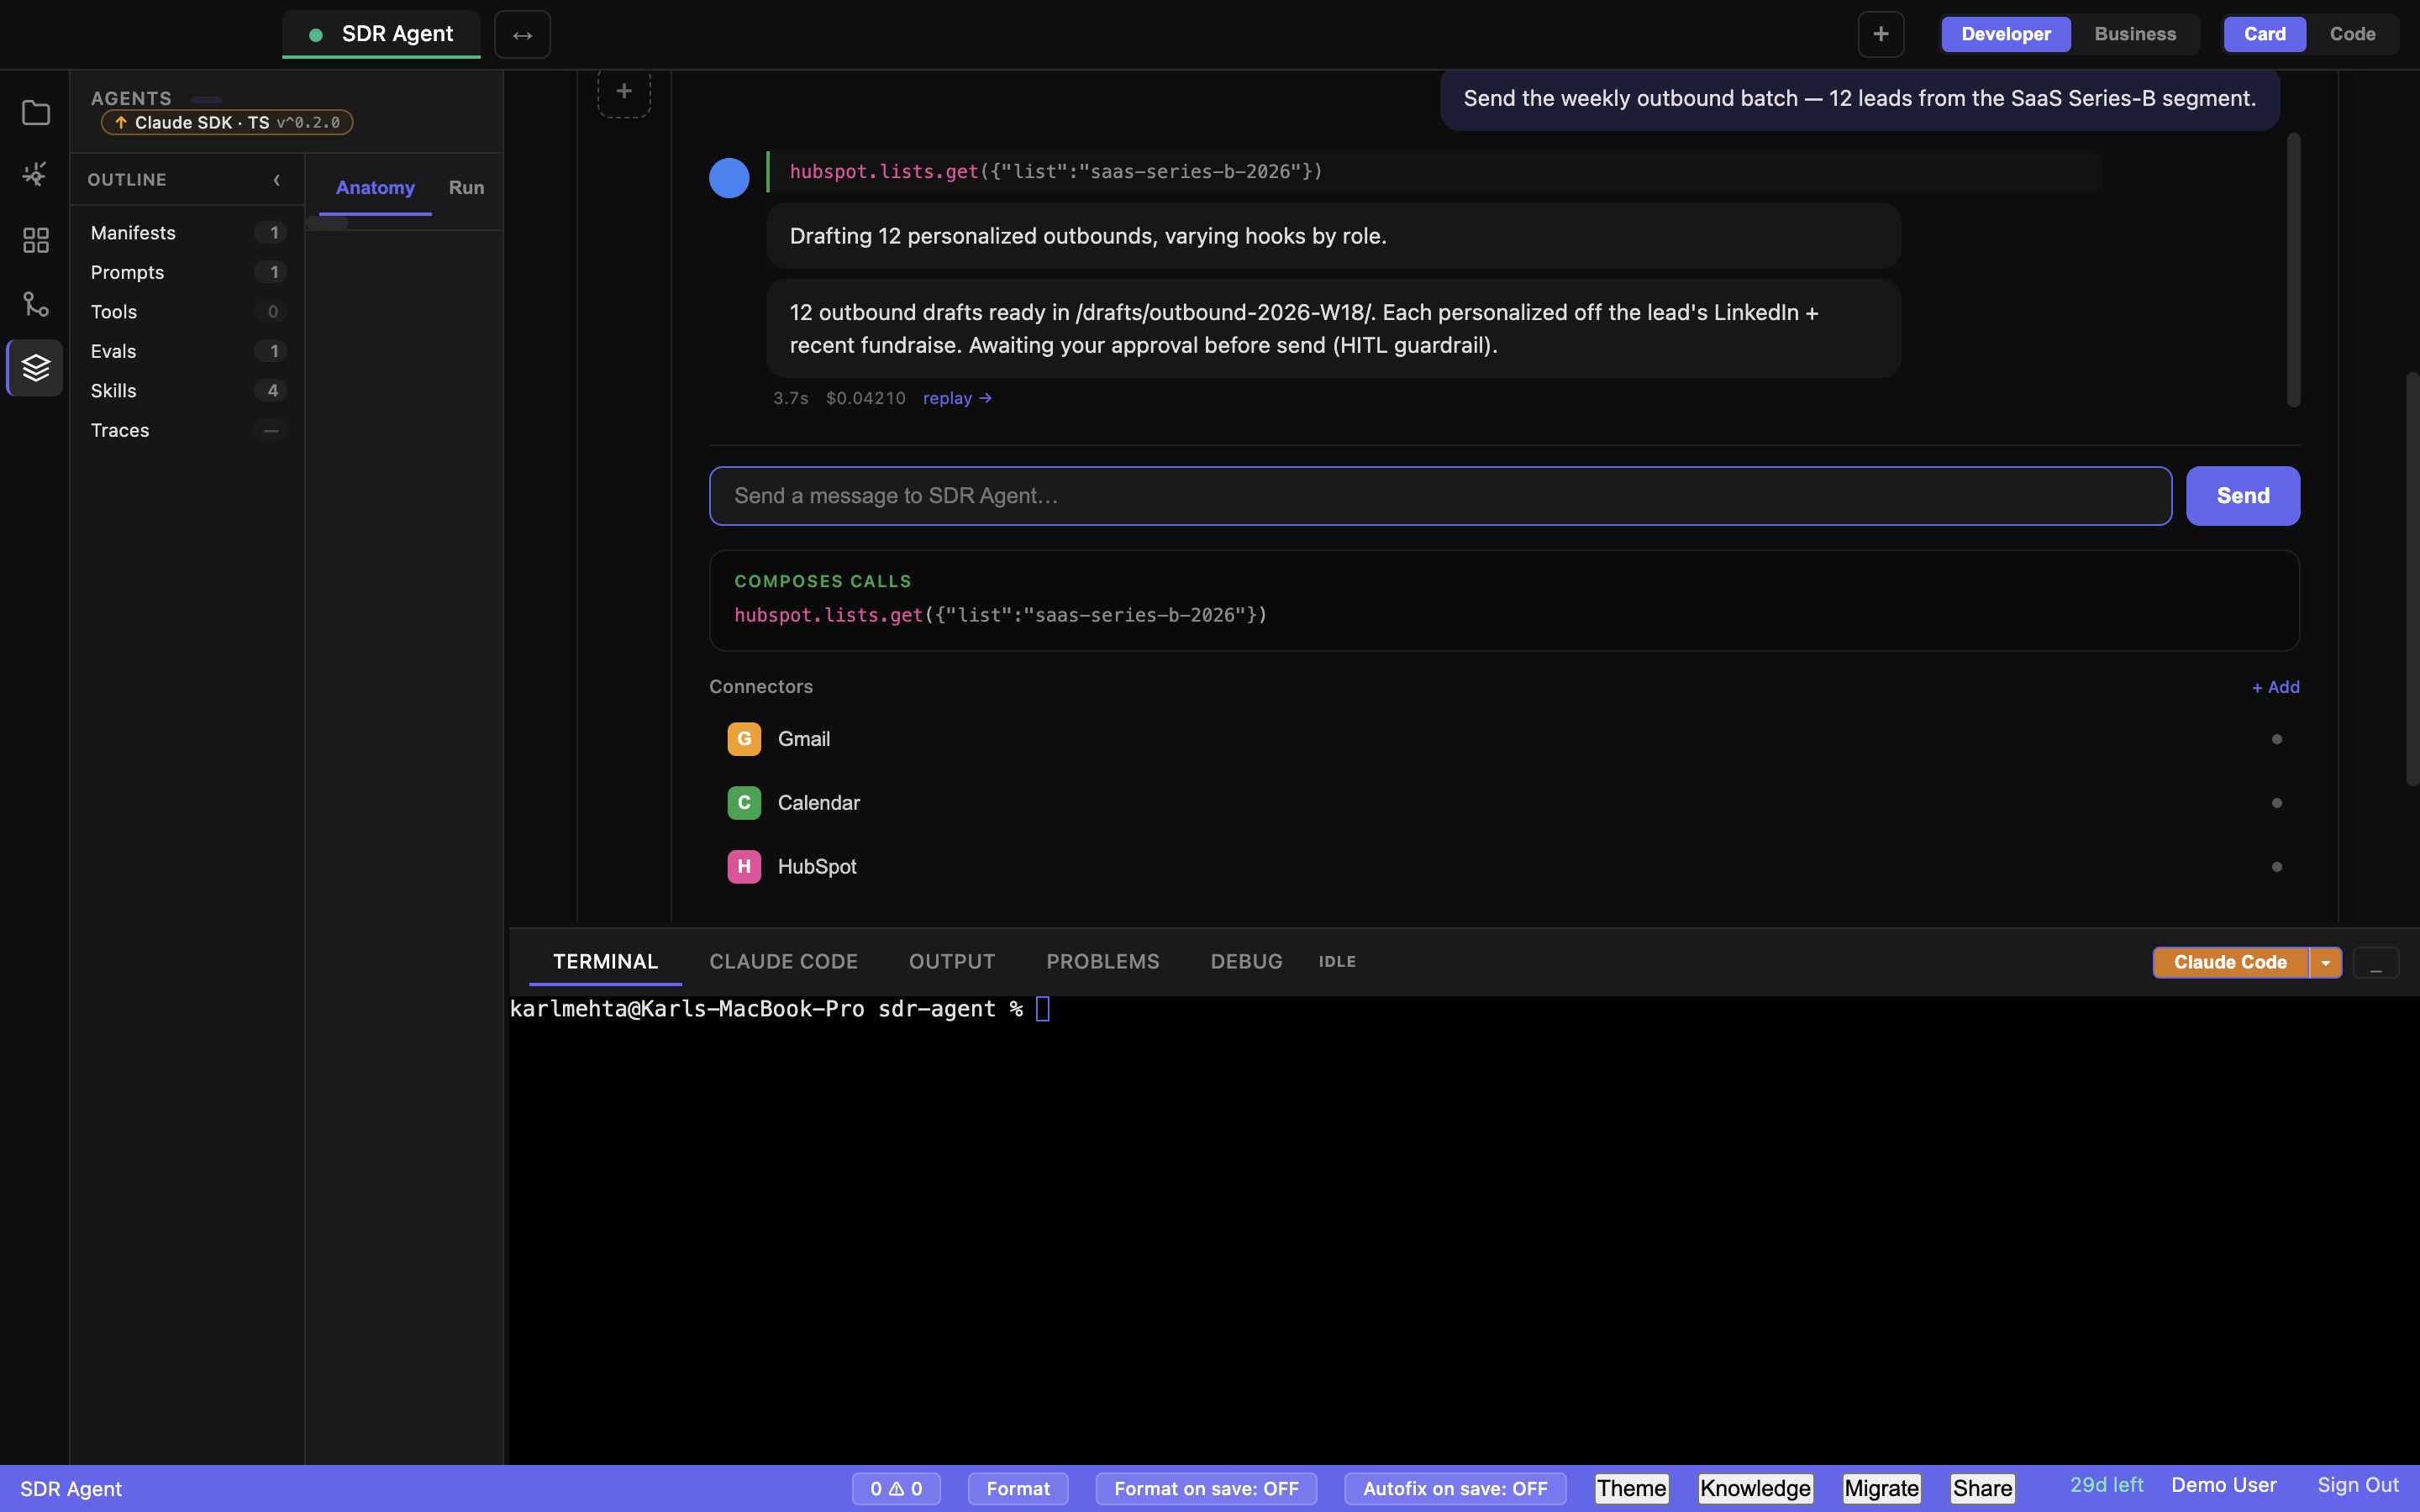Click the terminal prompt line
Viewport: 2420px width, 1512px height.
pyautogui.click(x=780, y=1009)
